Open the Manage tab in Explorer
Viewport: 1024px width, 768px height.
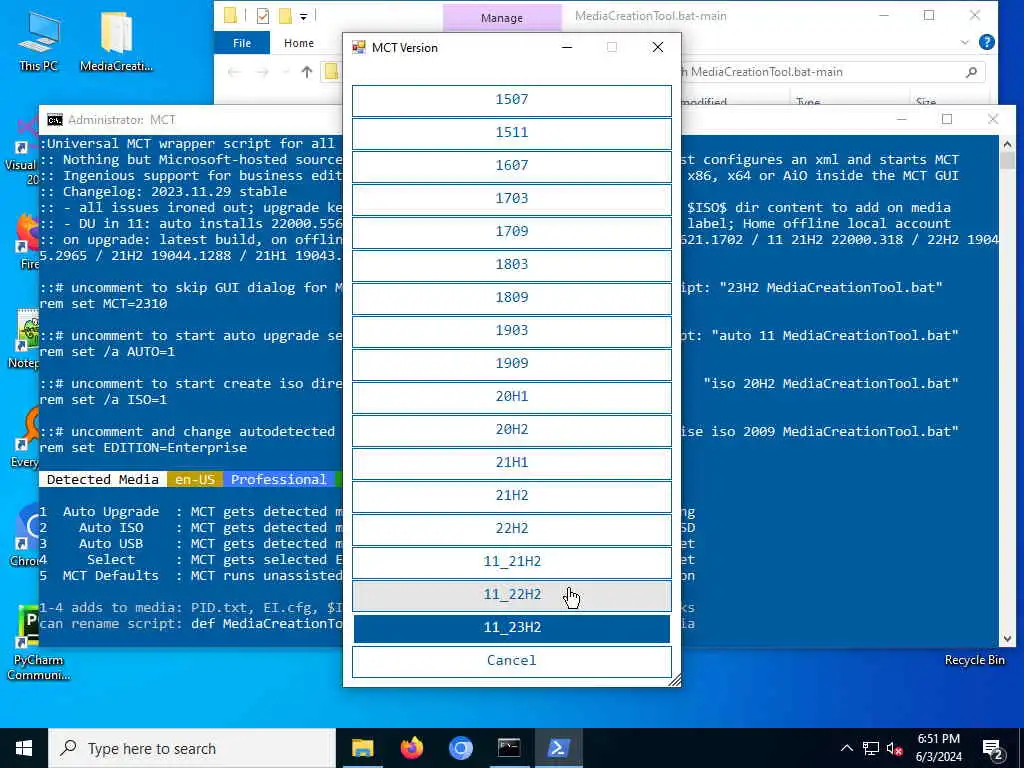pos(502,18)
